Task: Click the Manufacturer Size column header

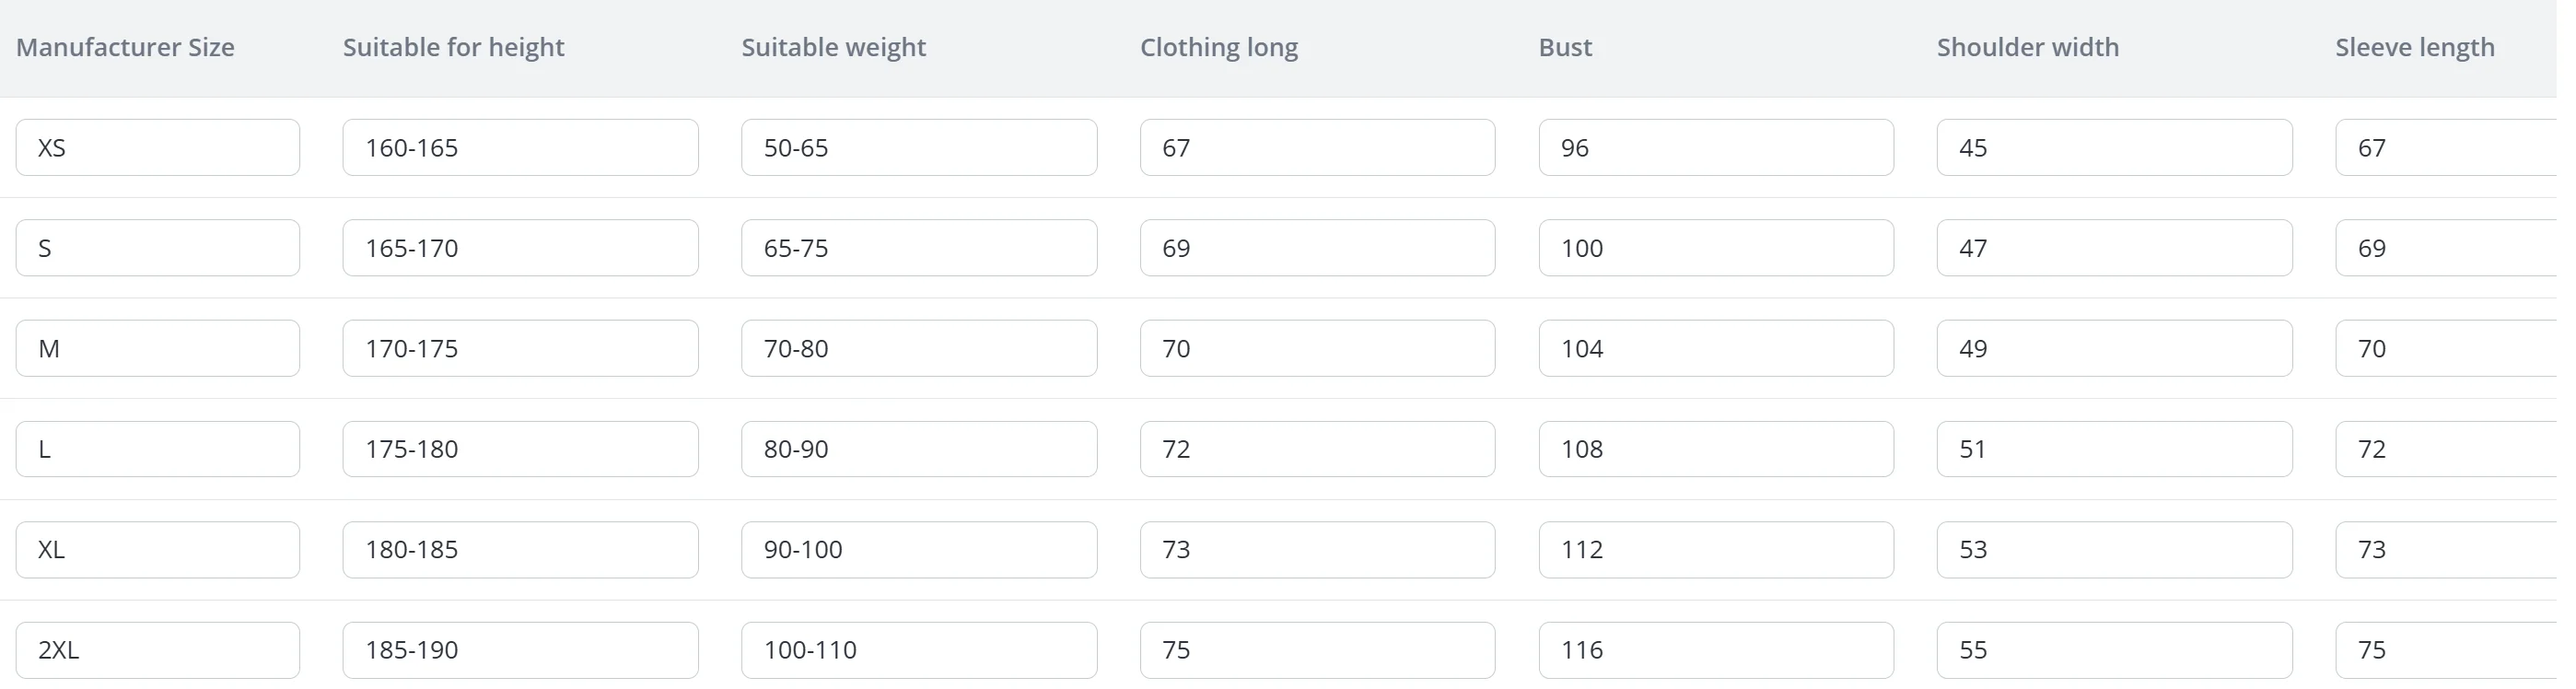Action: coord(125,47)
